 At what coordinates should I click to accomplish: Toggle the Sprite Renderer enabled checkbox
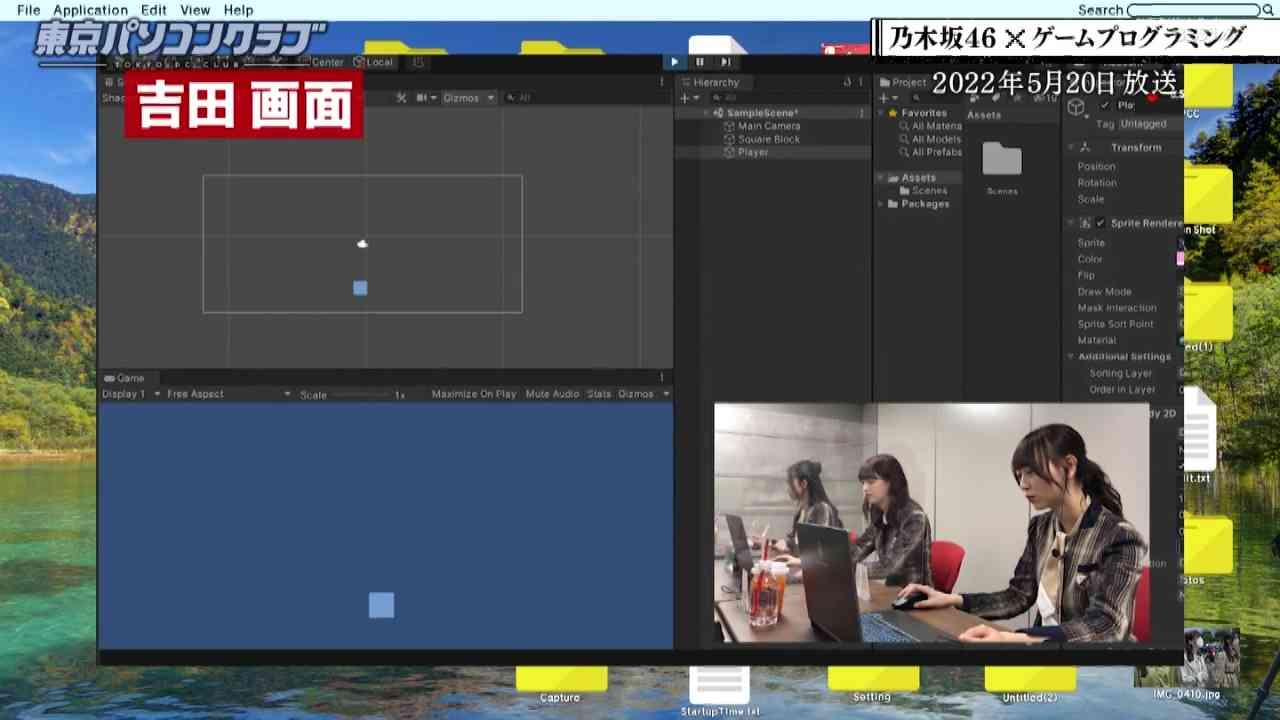(1101, 223)
